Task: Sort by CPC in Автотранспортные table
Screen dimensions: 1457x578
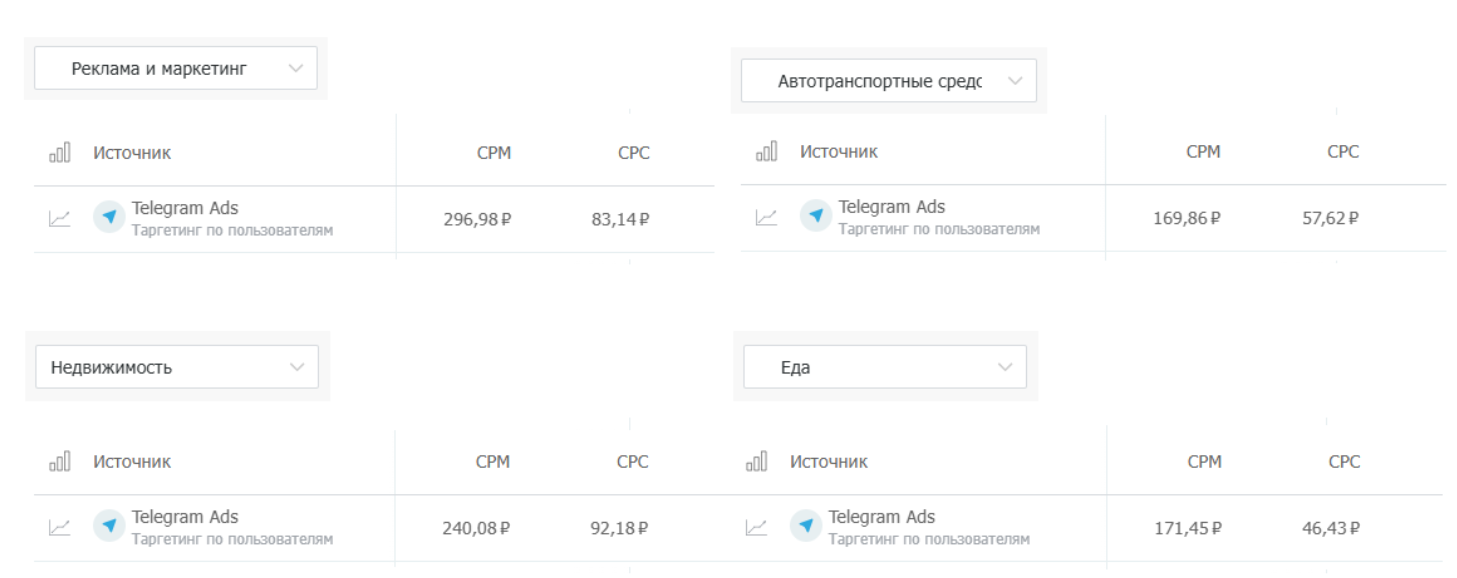Action: pyautogui.click(x=1343, y=152)
